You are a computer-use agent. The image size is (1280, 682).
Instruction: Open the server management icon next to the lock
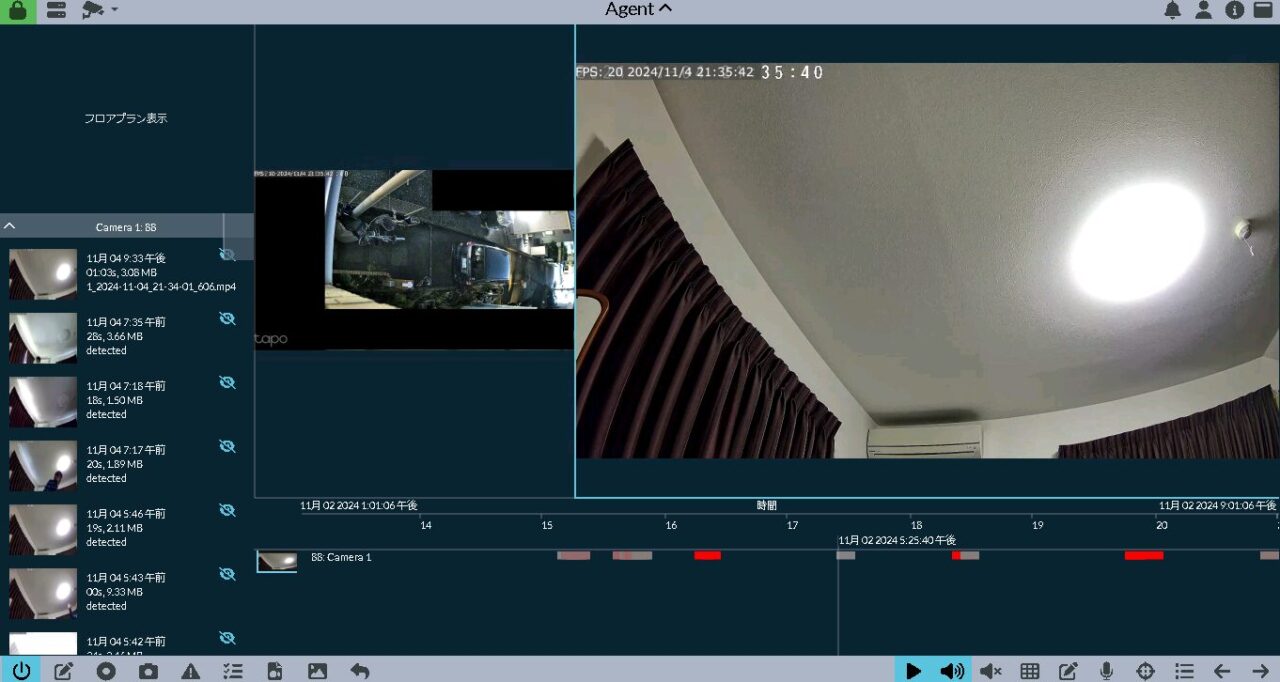pyautogui.click(x=55, y=10)
